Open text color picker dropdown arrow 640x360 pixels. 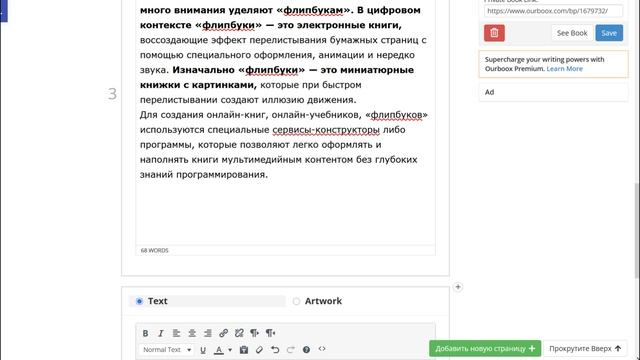point(230,350)
